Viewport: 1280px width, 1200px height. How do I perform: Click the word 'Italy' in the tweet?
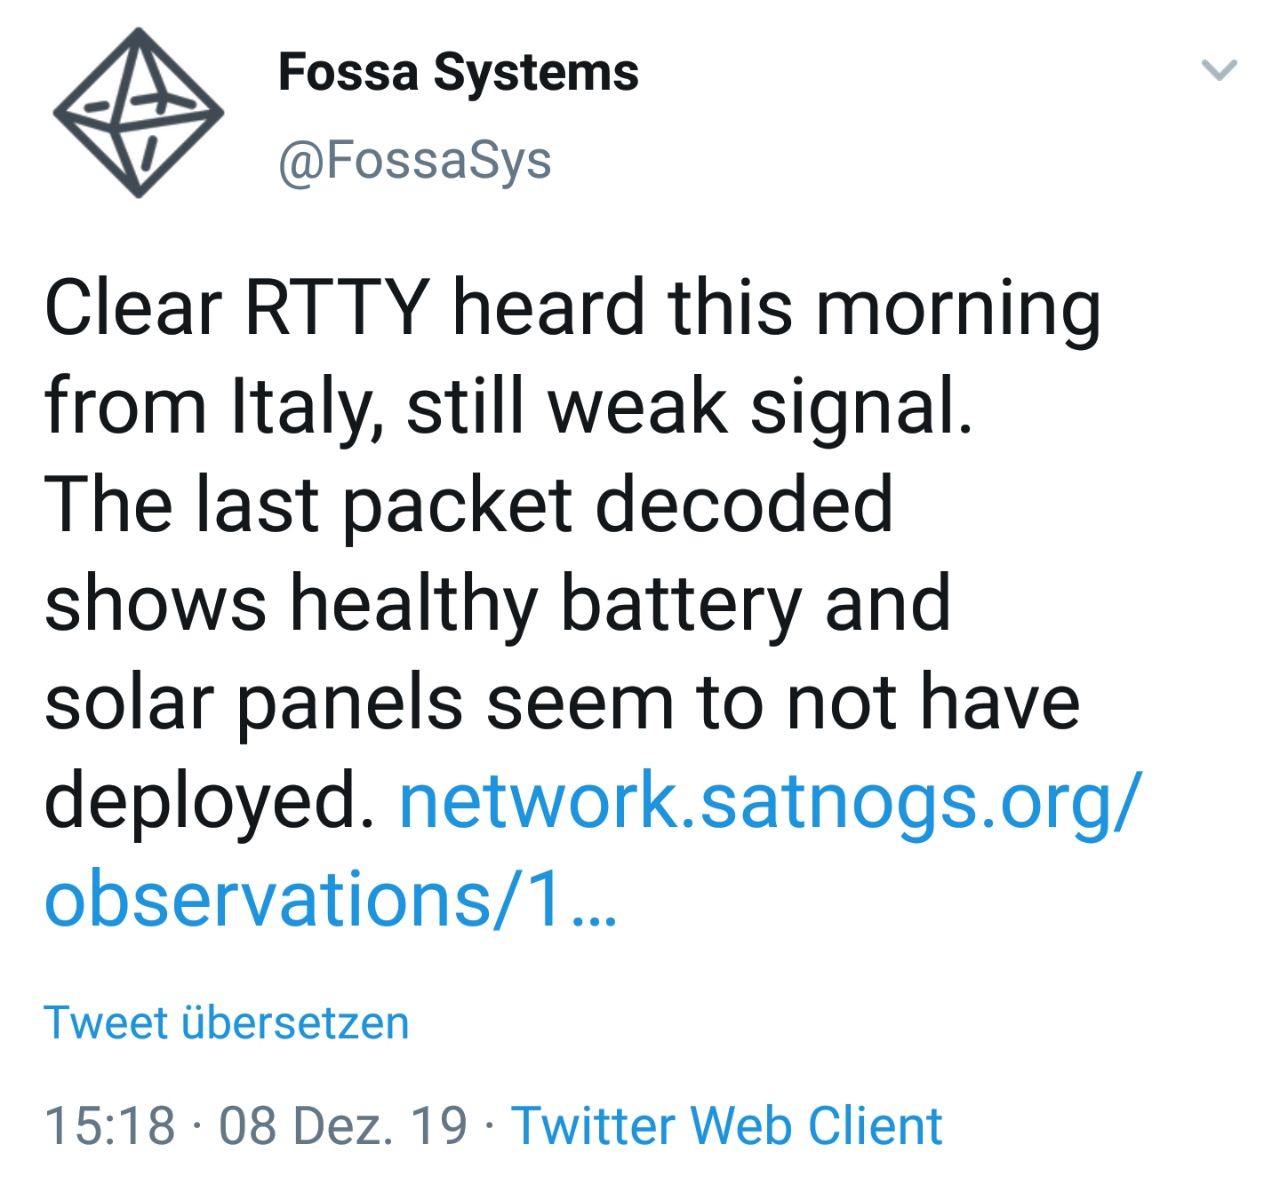(x=304, y=407)
